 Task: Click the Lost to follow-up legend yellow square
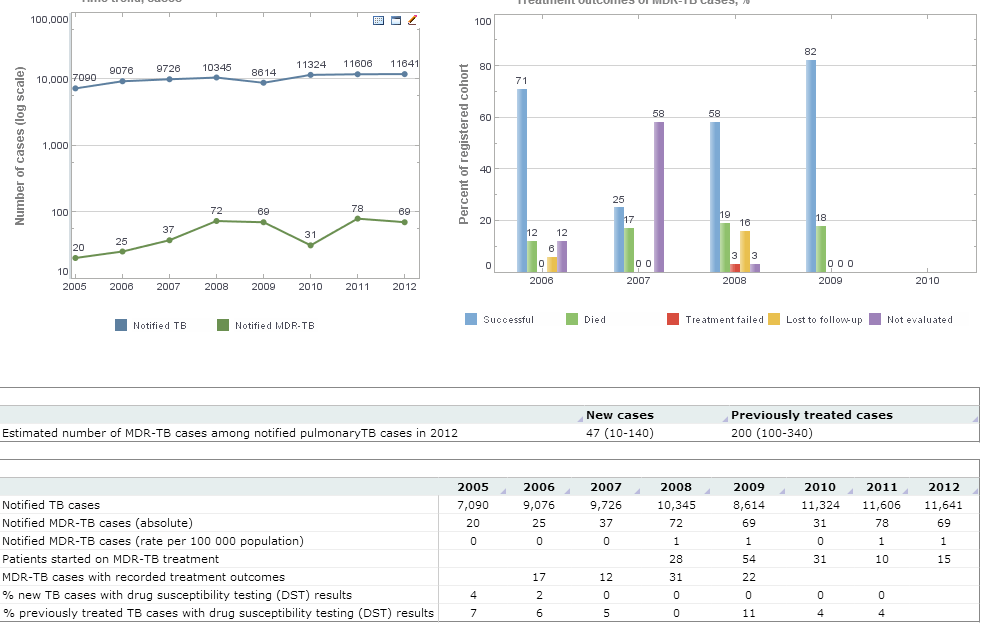pyautogui.click(x=774, y=319)
